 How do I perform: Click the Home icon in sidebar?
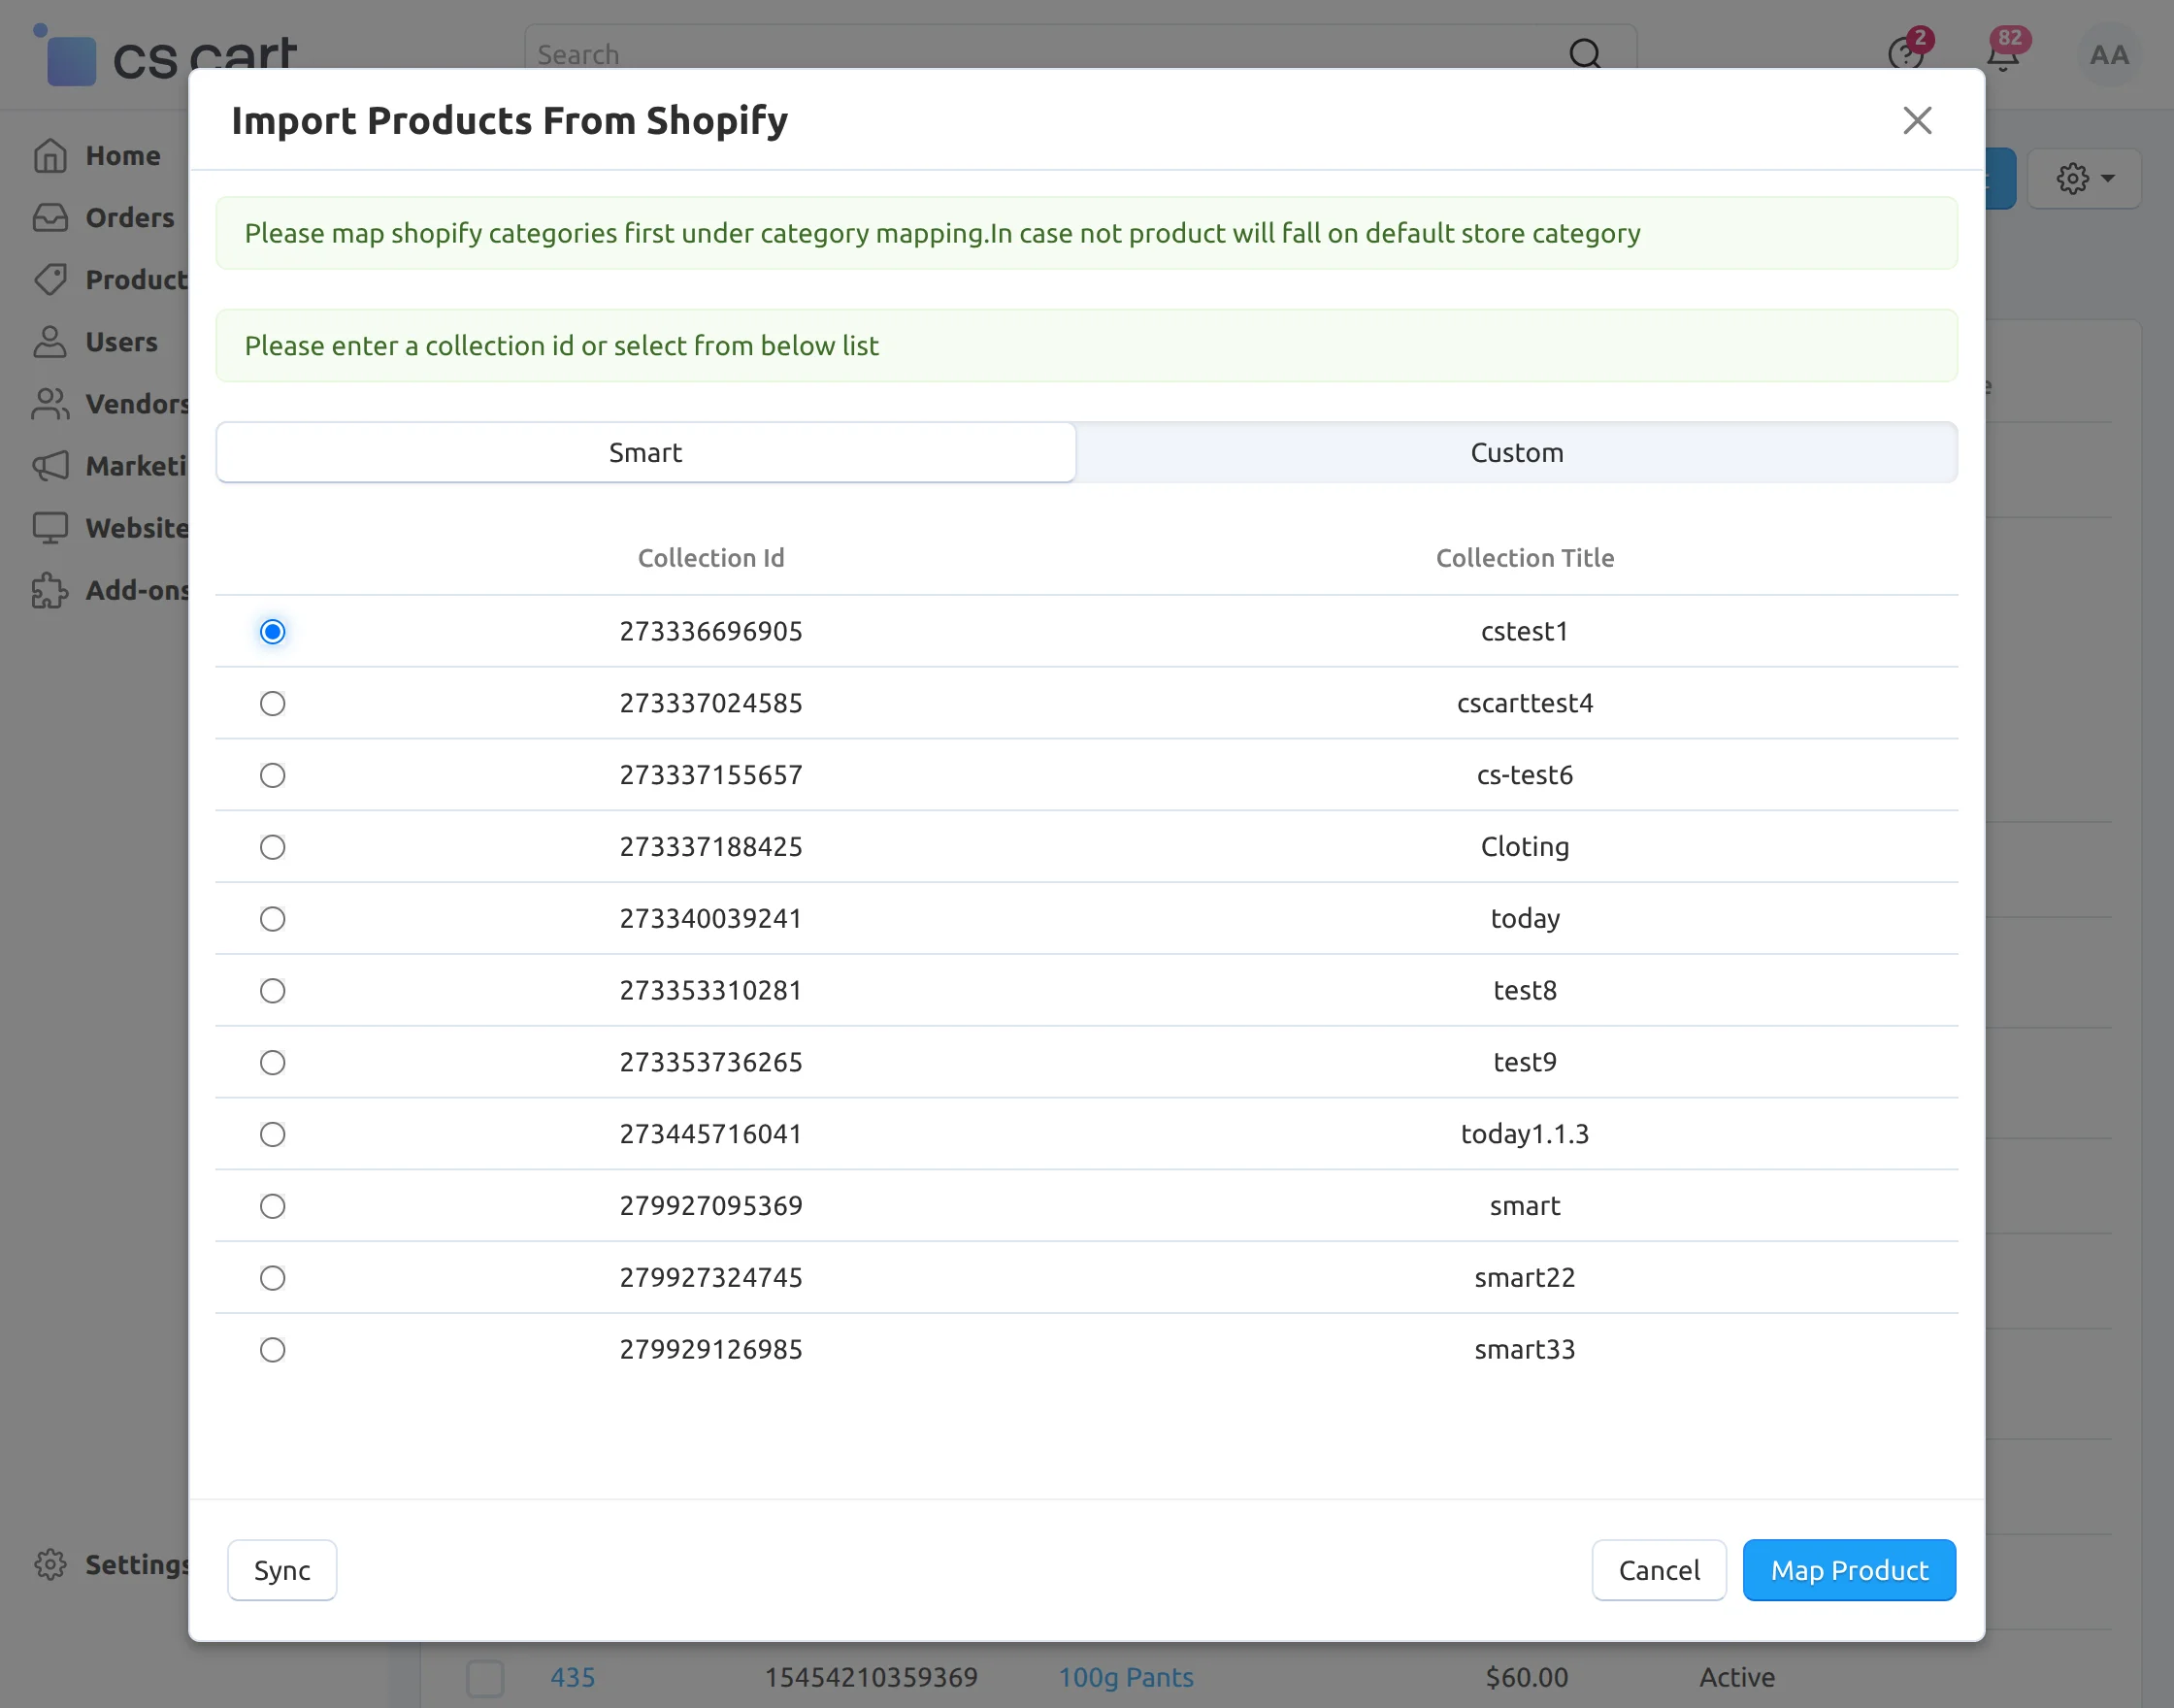[x=50, y=156]
